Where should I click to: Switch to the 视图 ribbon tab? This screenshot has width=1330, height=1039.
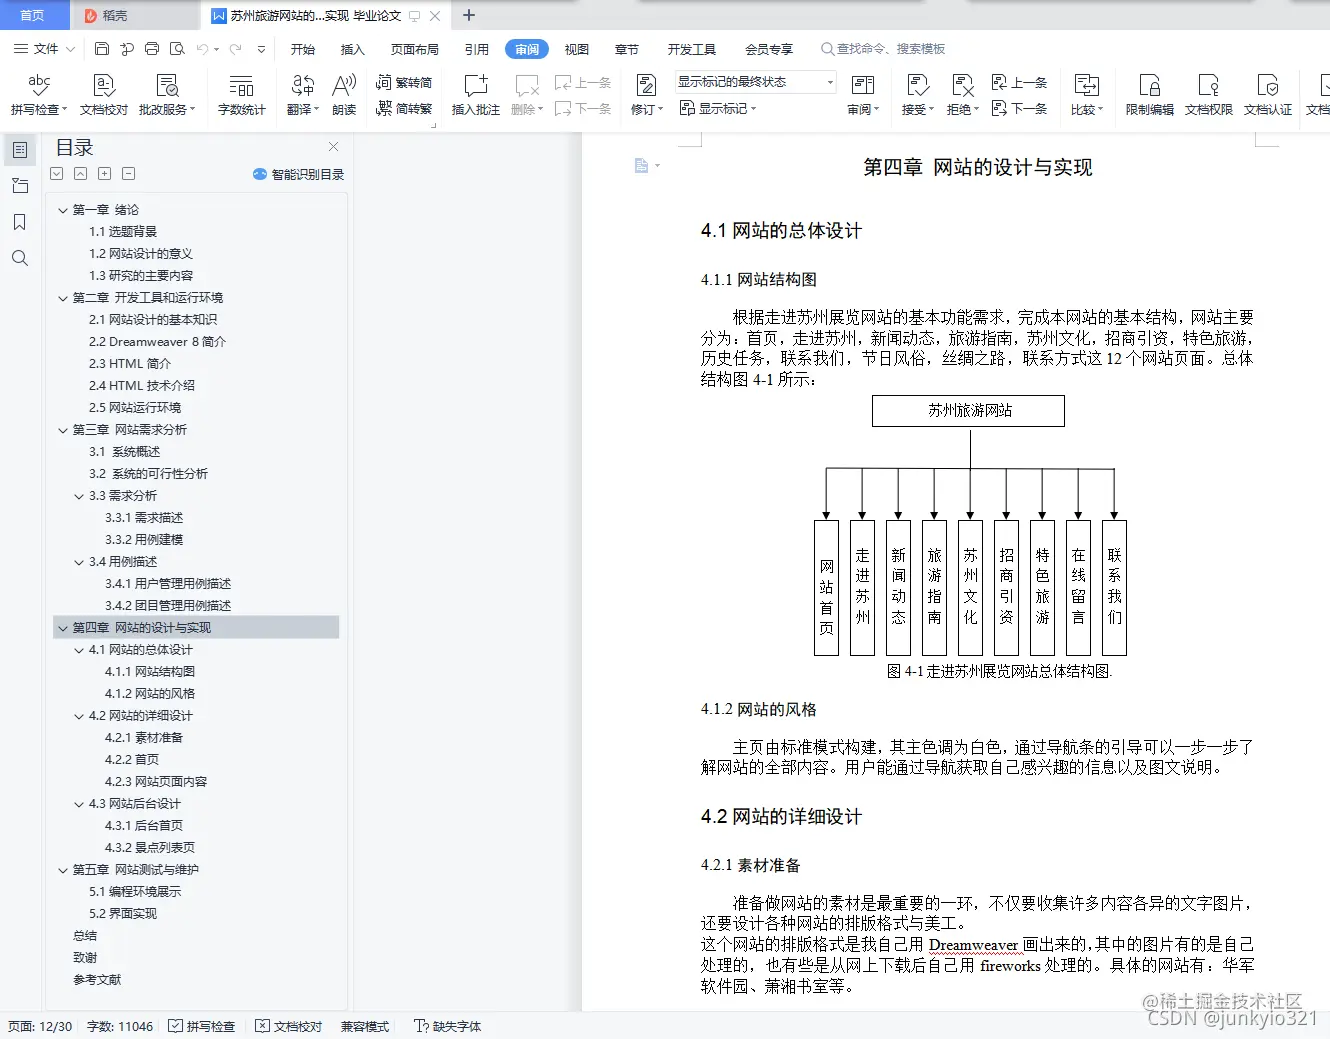pos(577,48)
